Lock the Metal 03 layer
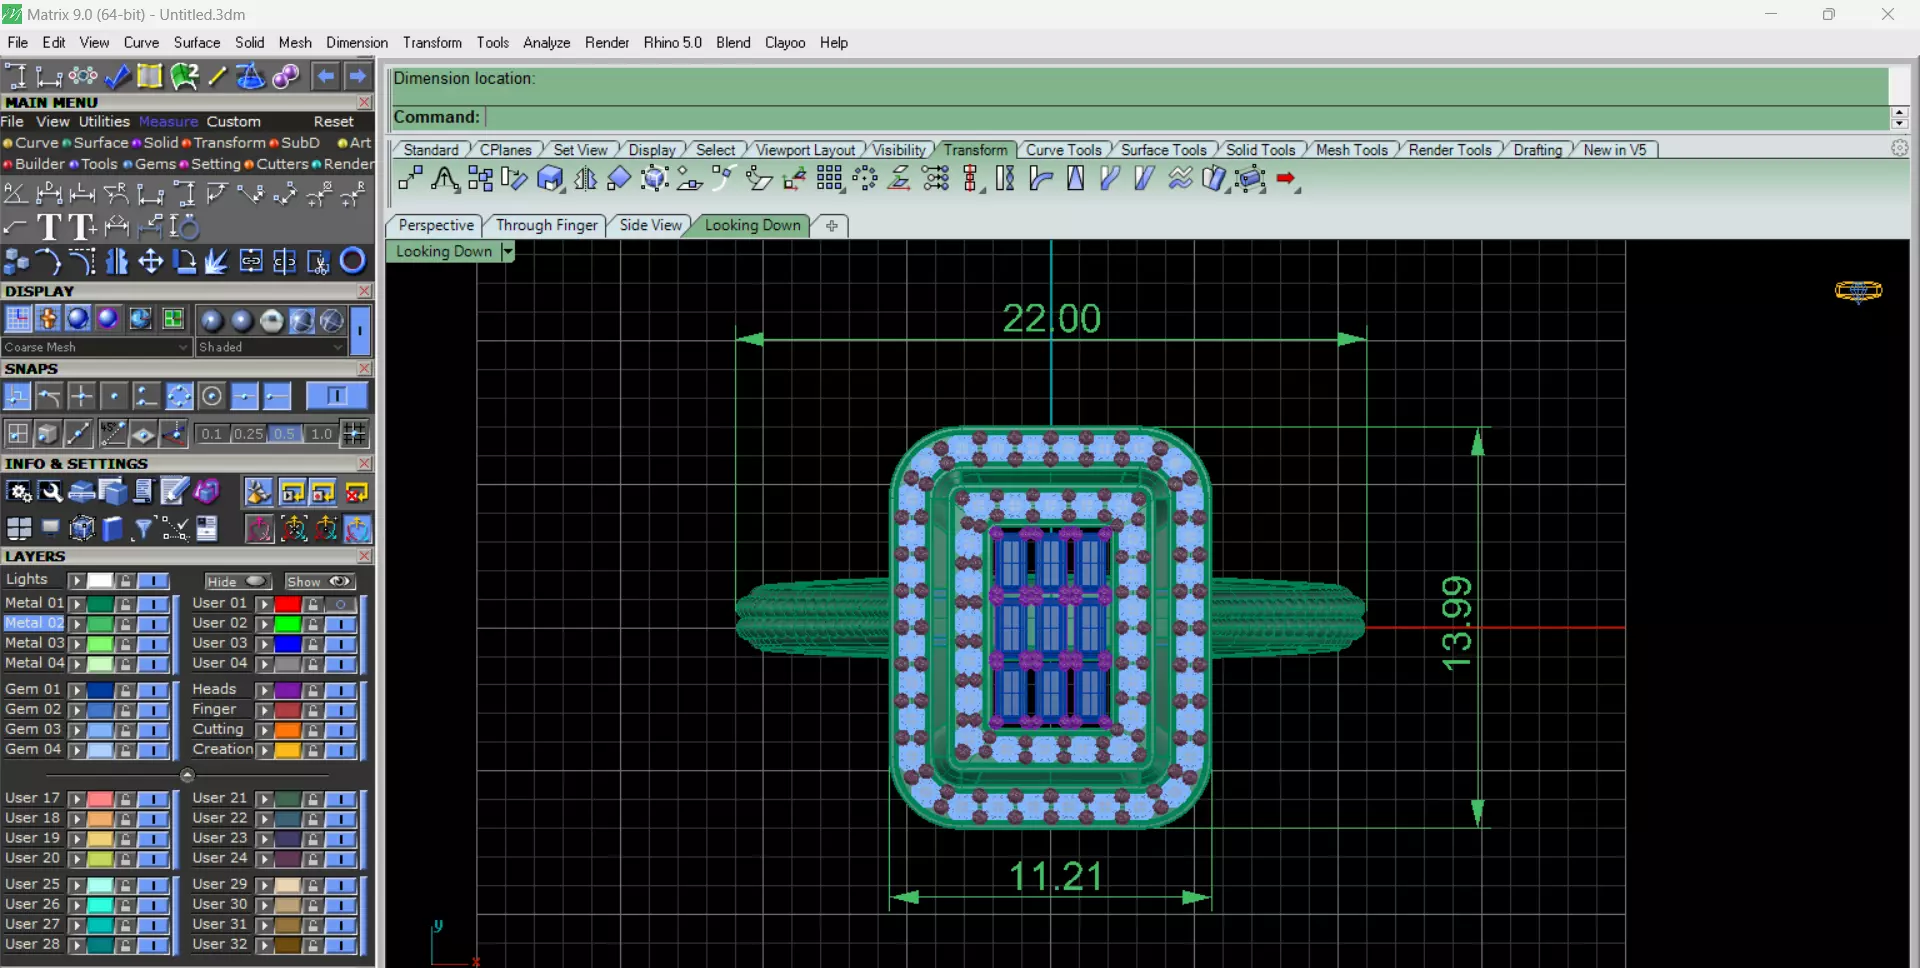Viewport: 1920px width, 968px height. pyautogui.click(x=125, y=644)
